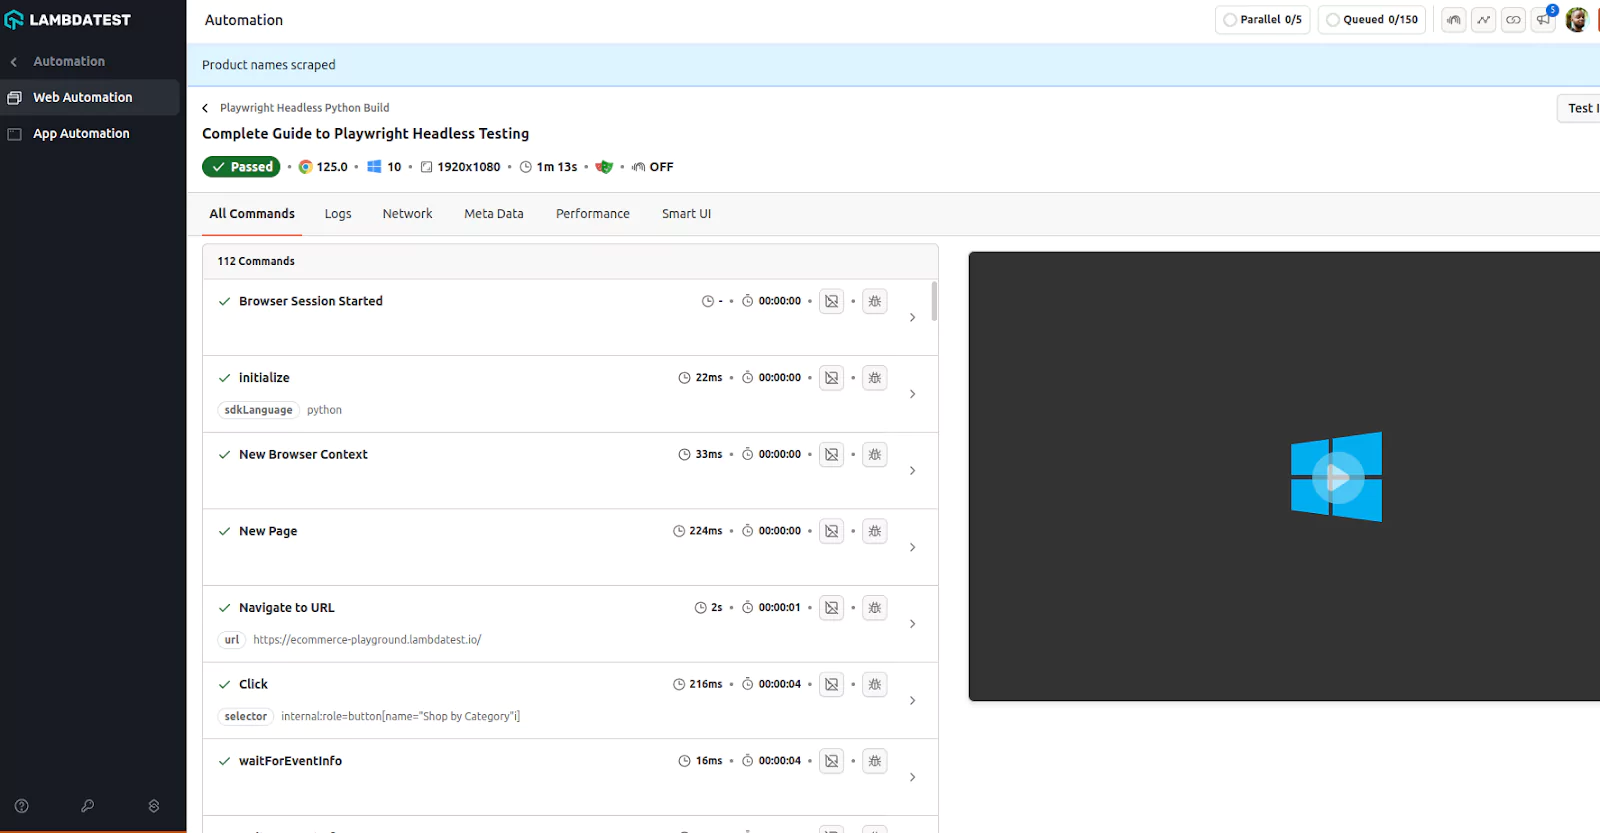View screenshot icon for Click command
The image size is (1600, 833).
pos(832,685)
